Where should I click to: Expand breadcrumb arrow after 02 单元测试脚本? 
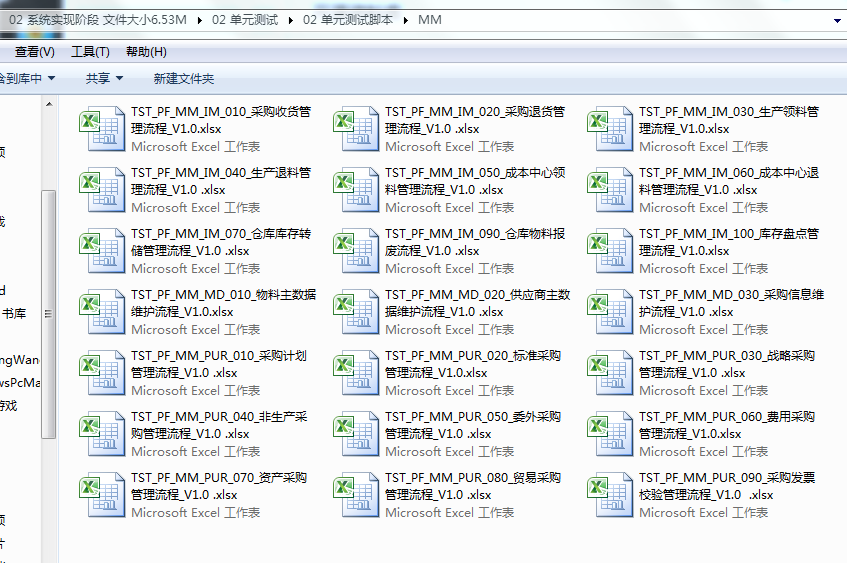[406, 20]
